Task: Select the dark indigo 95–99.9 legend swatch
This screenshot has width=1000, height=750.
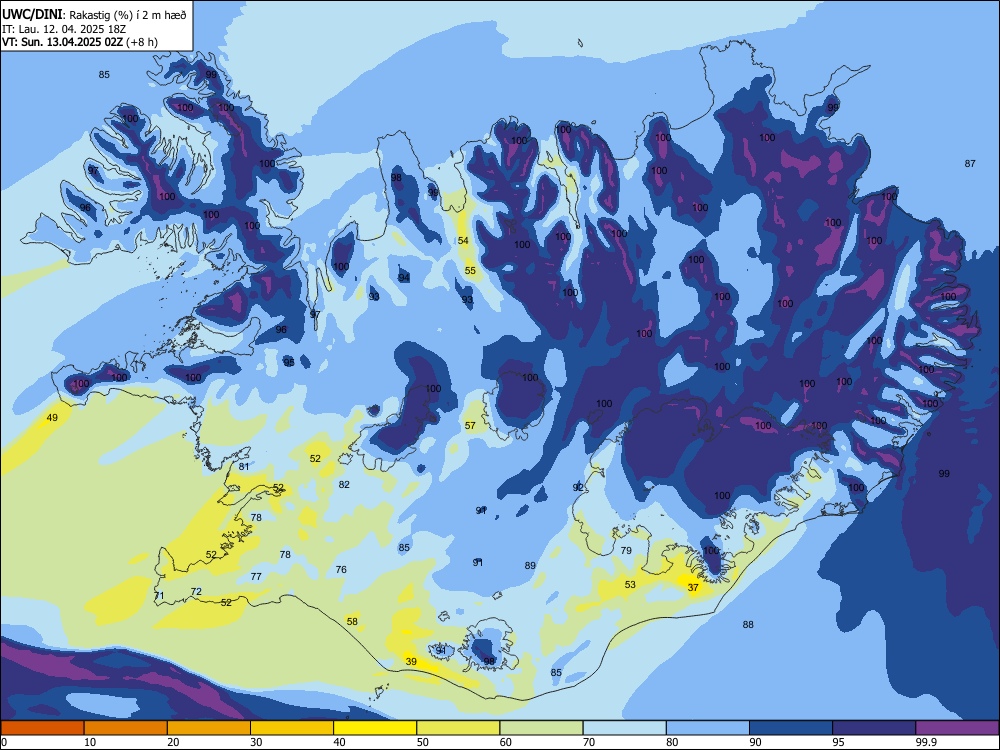Action: [874, 728]
